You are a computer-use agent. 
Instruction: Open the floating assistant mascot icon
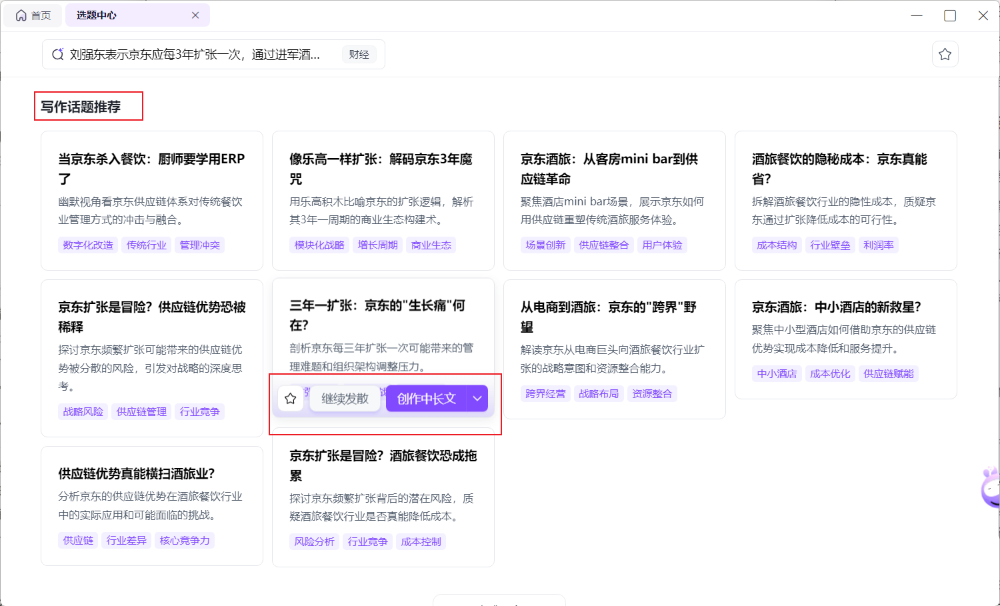(x=990, y=488)
